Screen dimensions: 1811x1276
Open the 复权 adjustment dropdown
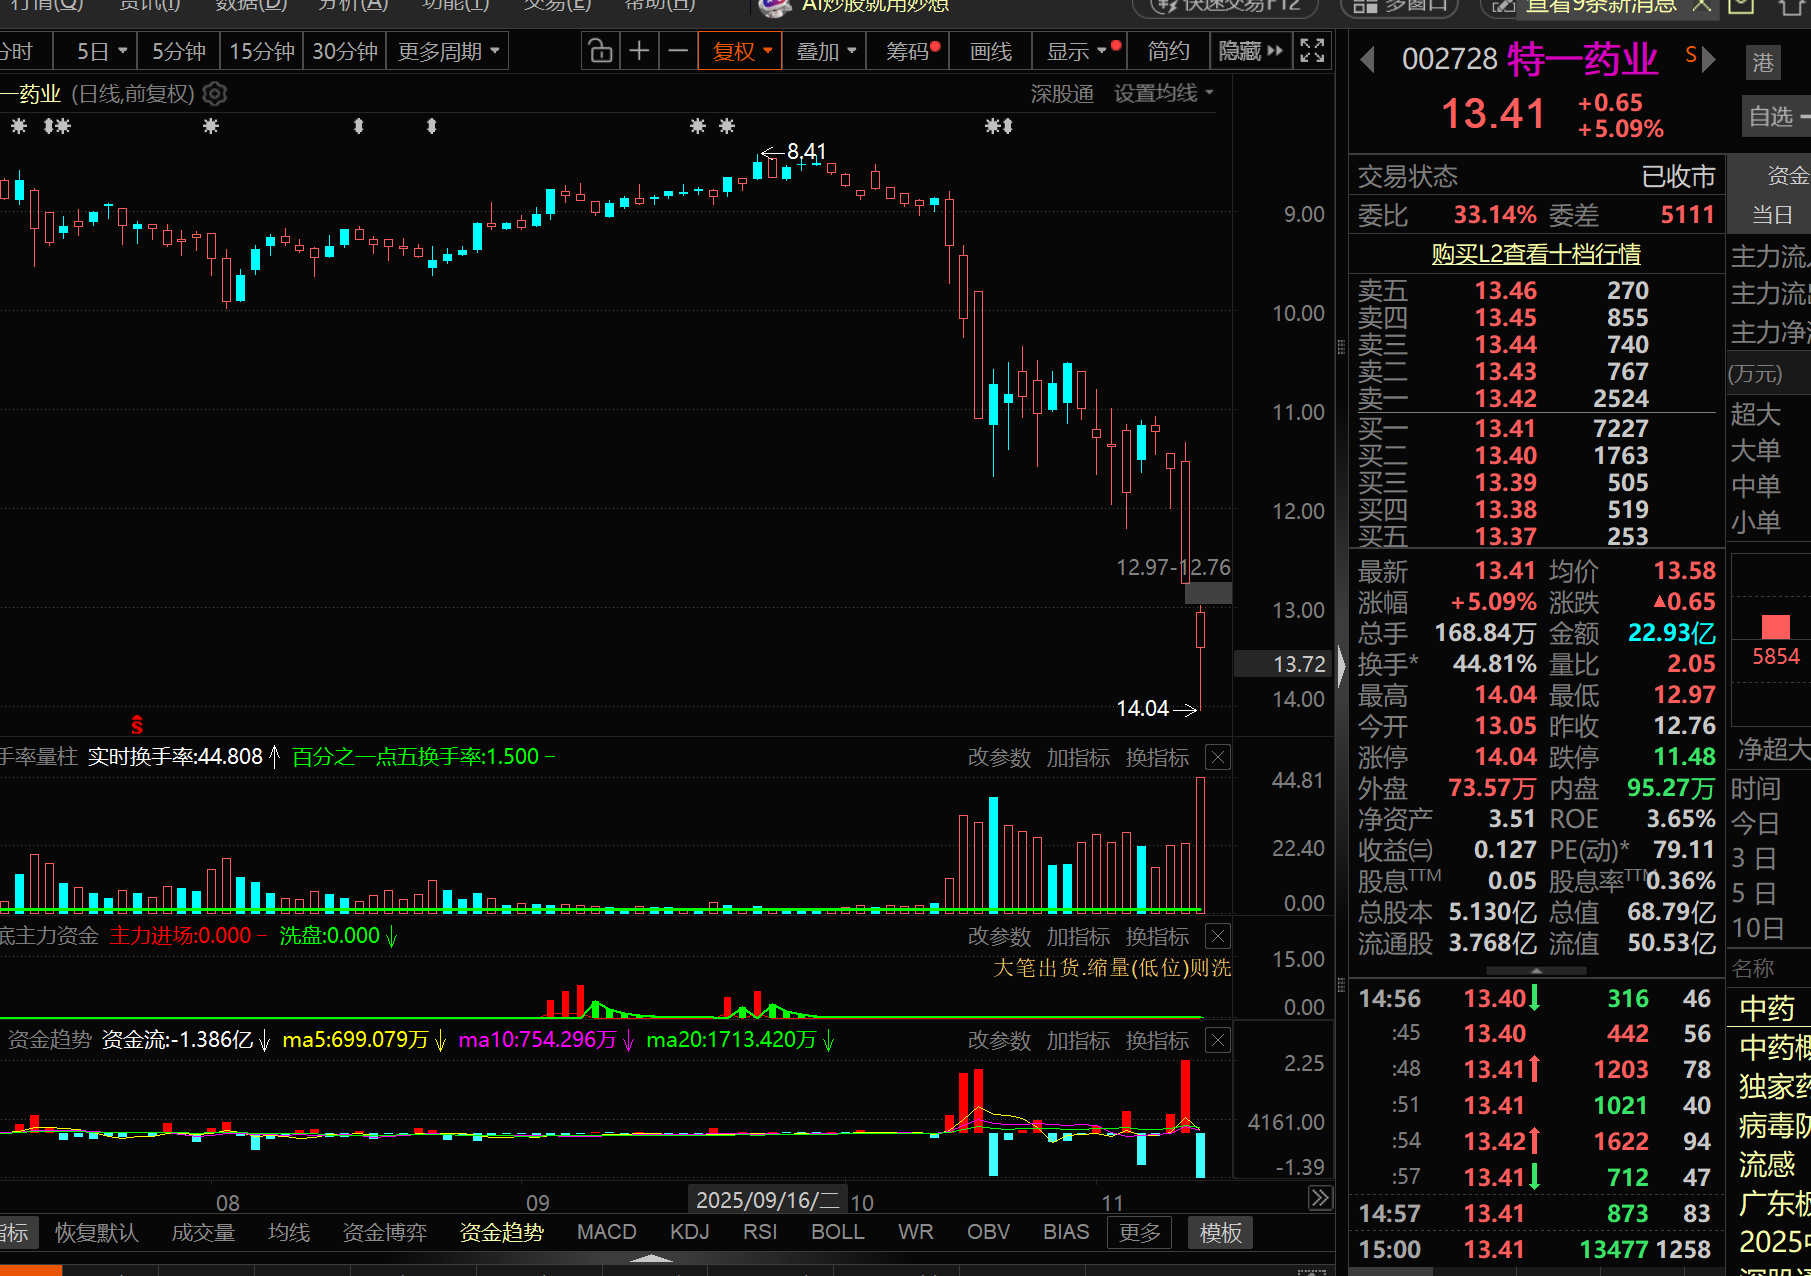click(741, 51)
